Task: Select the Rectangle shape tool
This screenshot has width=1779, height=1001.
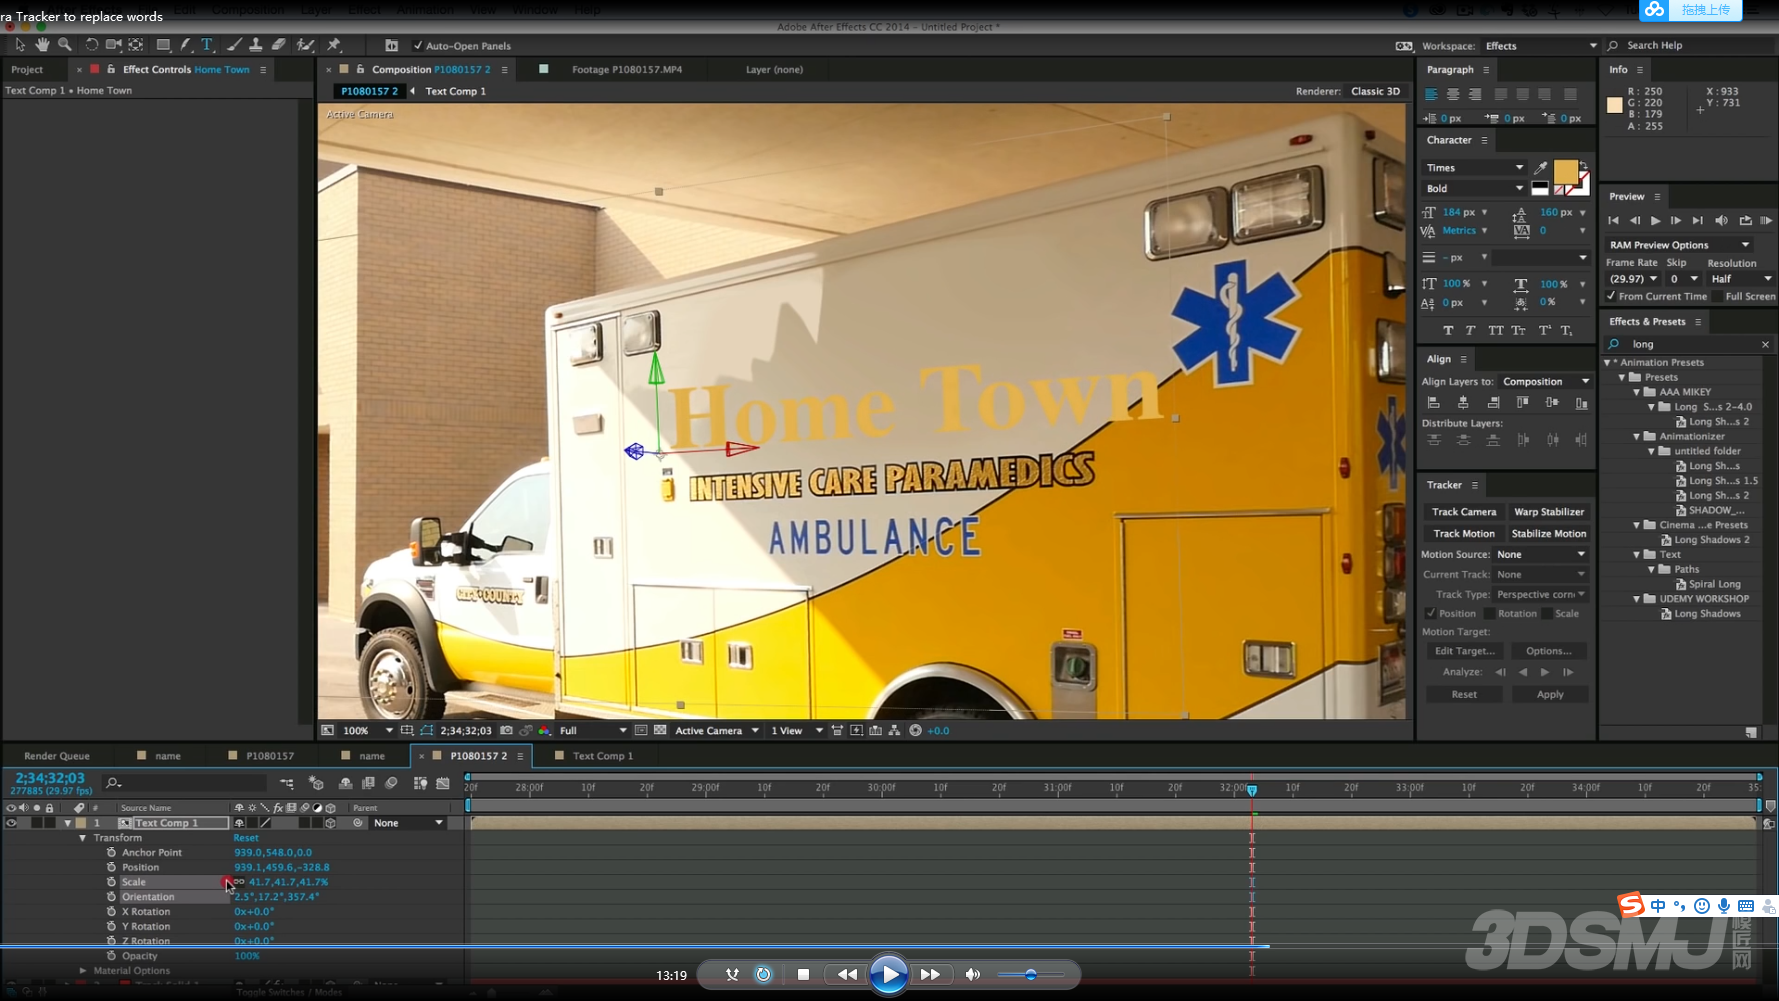Action: [x=163, y=45]
